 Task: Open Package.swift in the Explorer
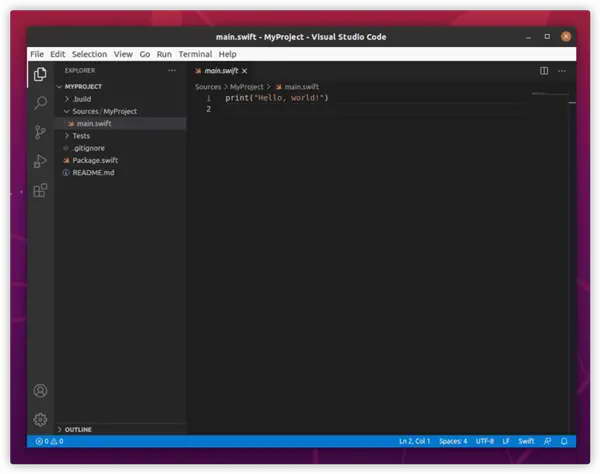click(121, 160)
